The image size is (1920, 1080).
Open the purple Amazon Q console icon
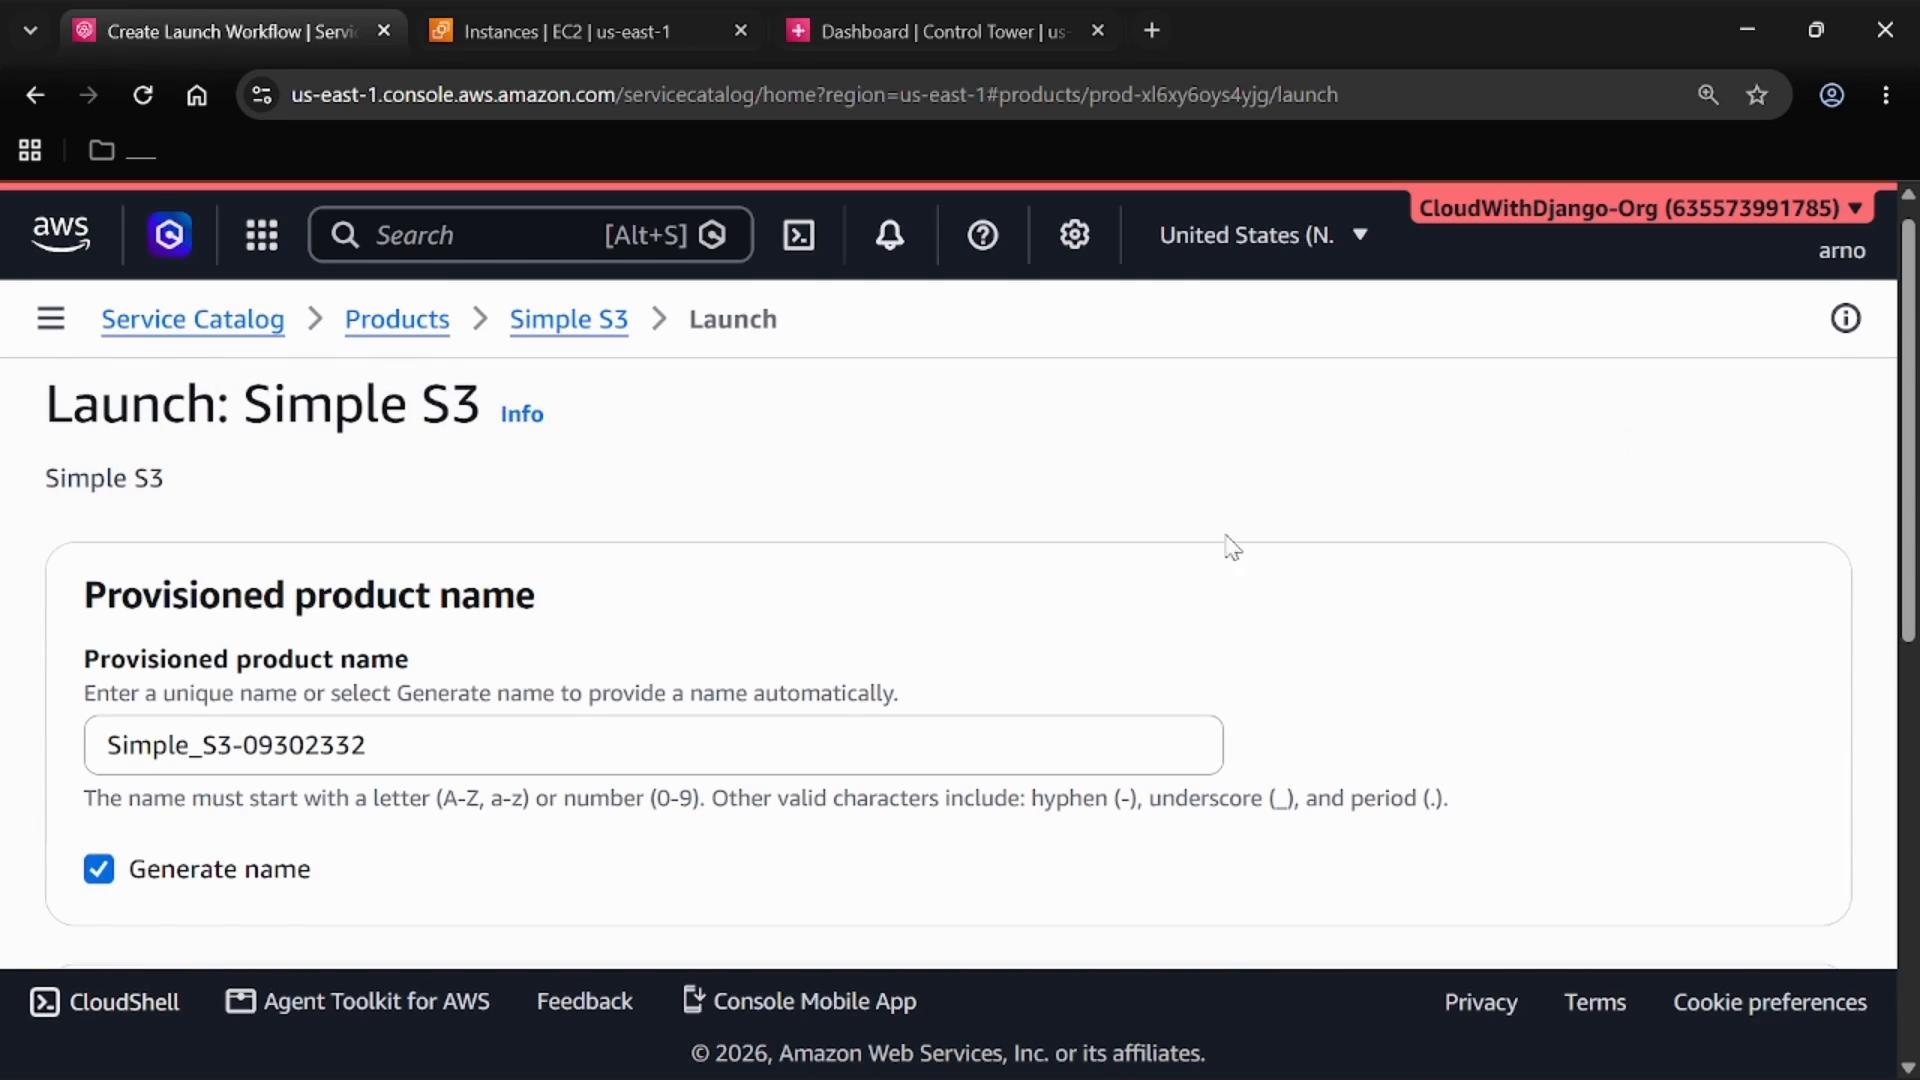[169, 235]
